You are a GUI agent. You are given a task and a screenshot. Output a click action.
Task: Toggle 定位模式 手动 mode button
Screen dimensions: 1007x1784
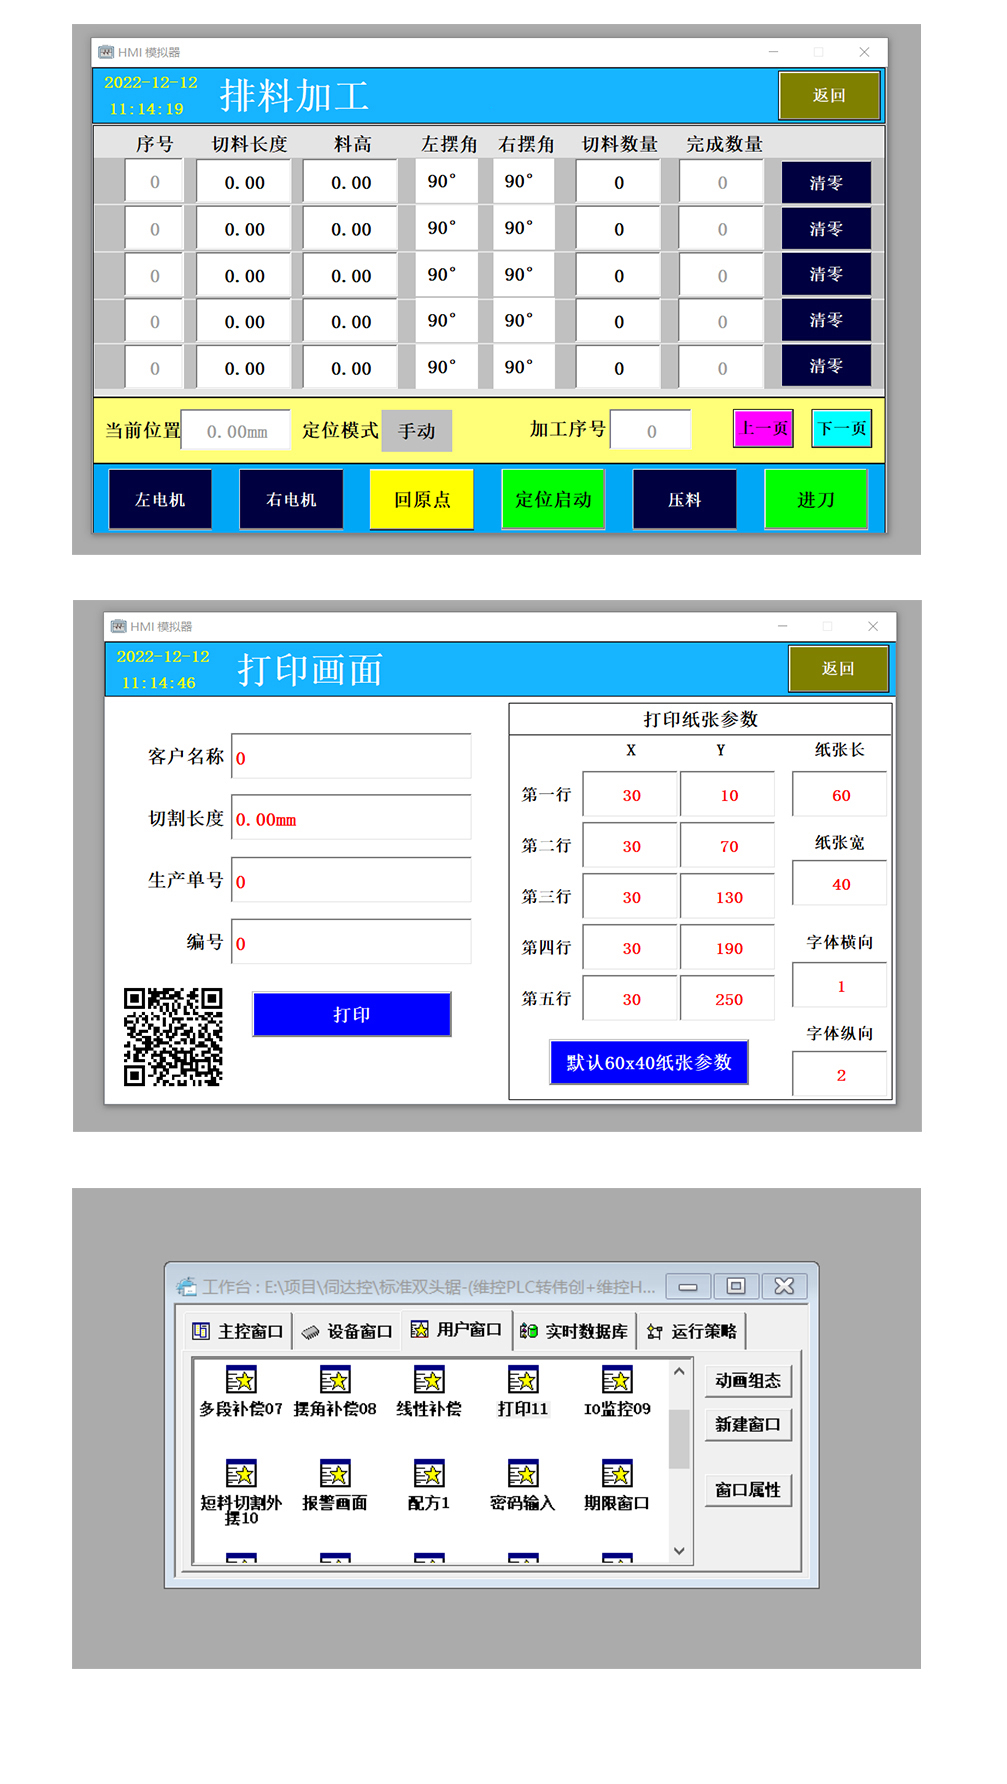417,431
